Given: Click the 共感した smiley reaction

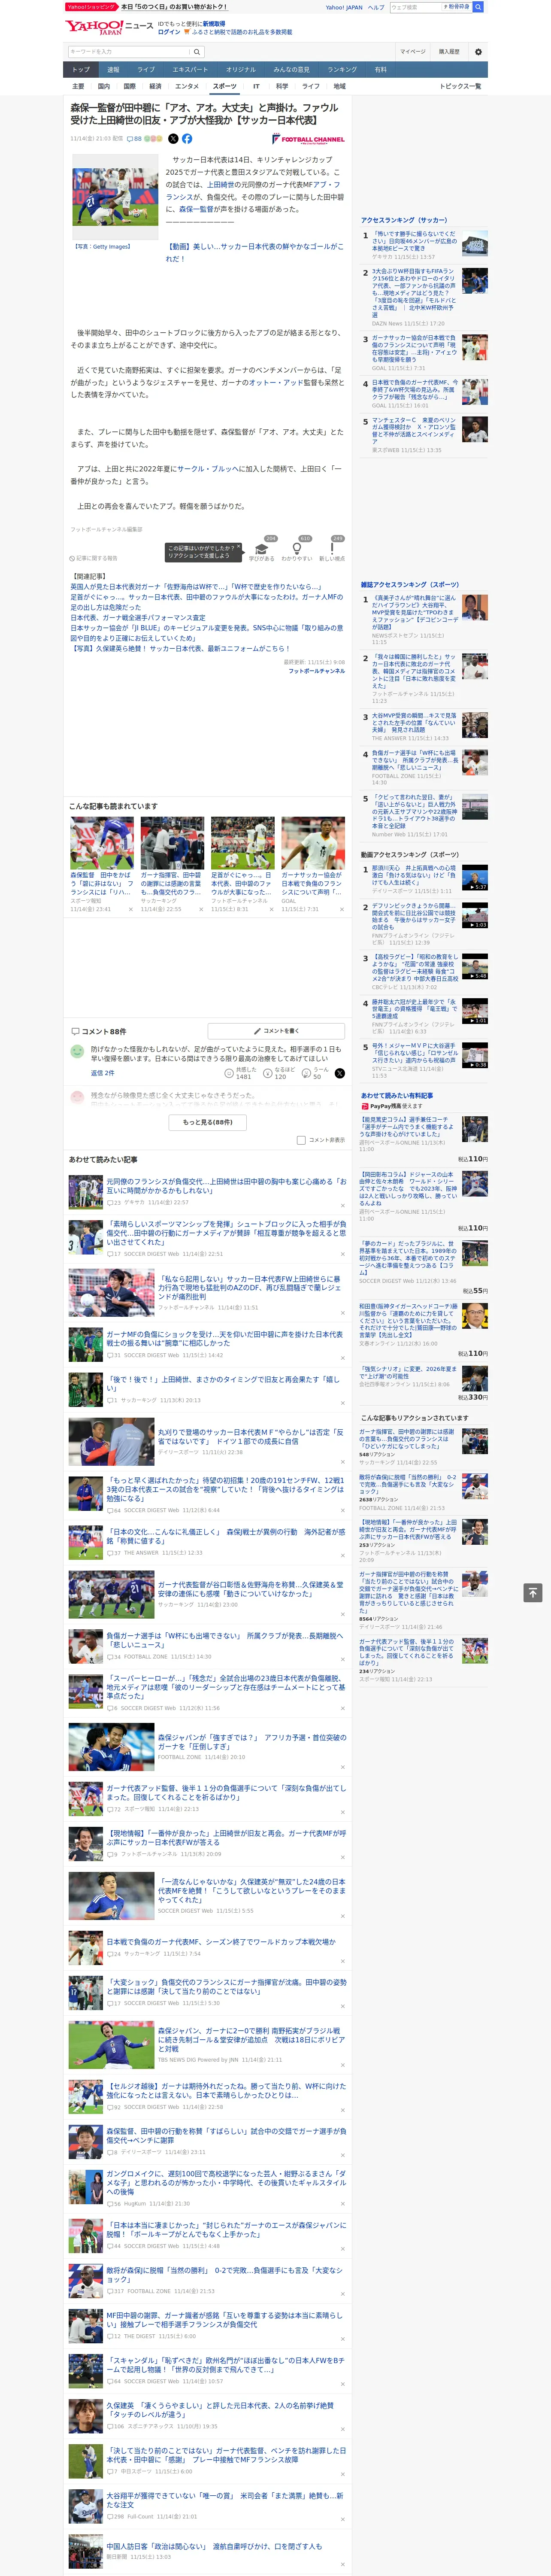Looking at the screenshot, I should click(x=229, y=1073).
